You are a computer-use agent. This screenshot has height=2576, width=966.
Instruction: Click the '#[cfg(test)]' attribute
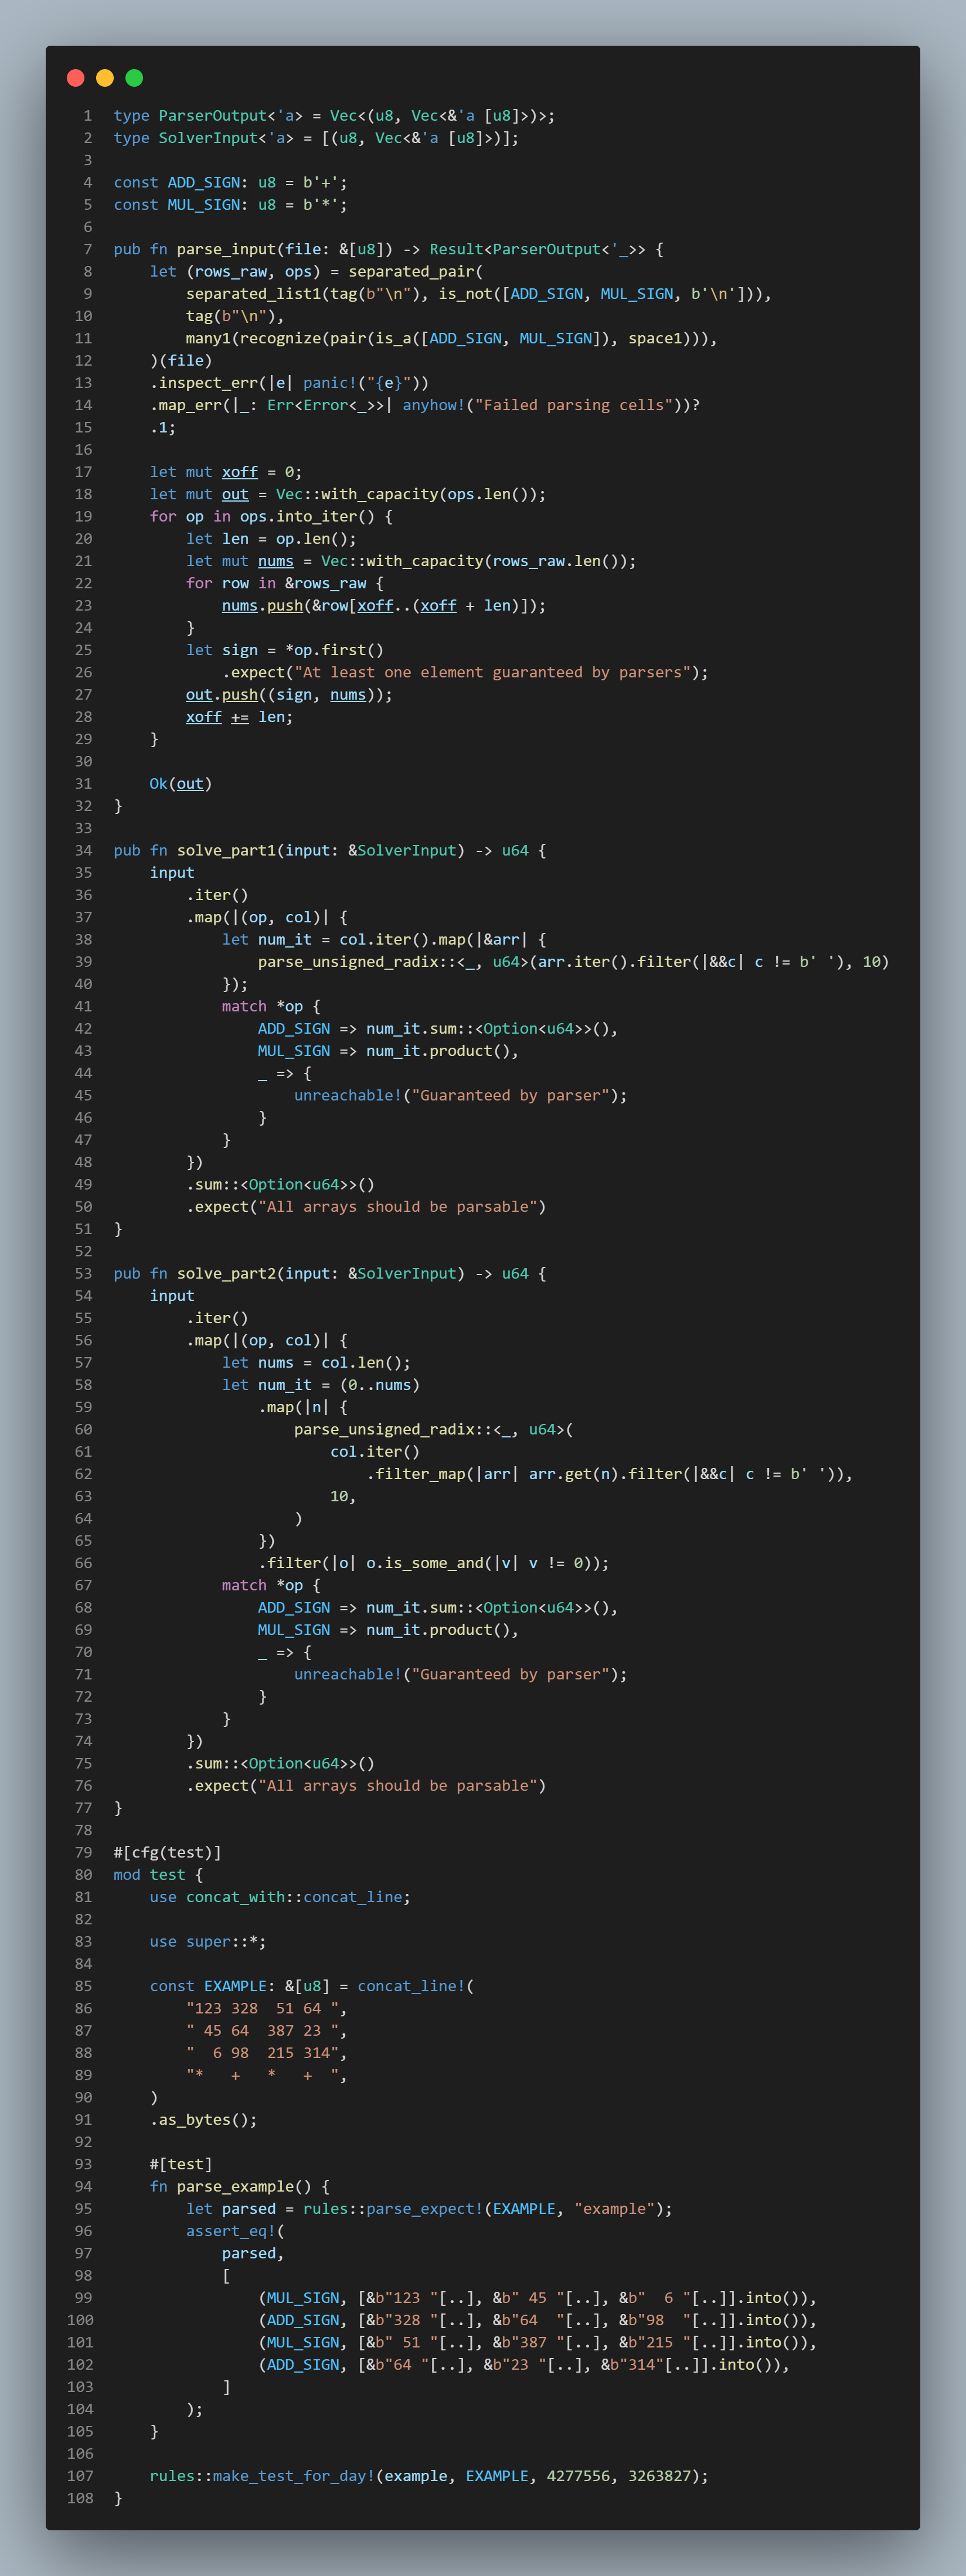pos(168,1852)
